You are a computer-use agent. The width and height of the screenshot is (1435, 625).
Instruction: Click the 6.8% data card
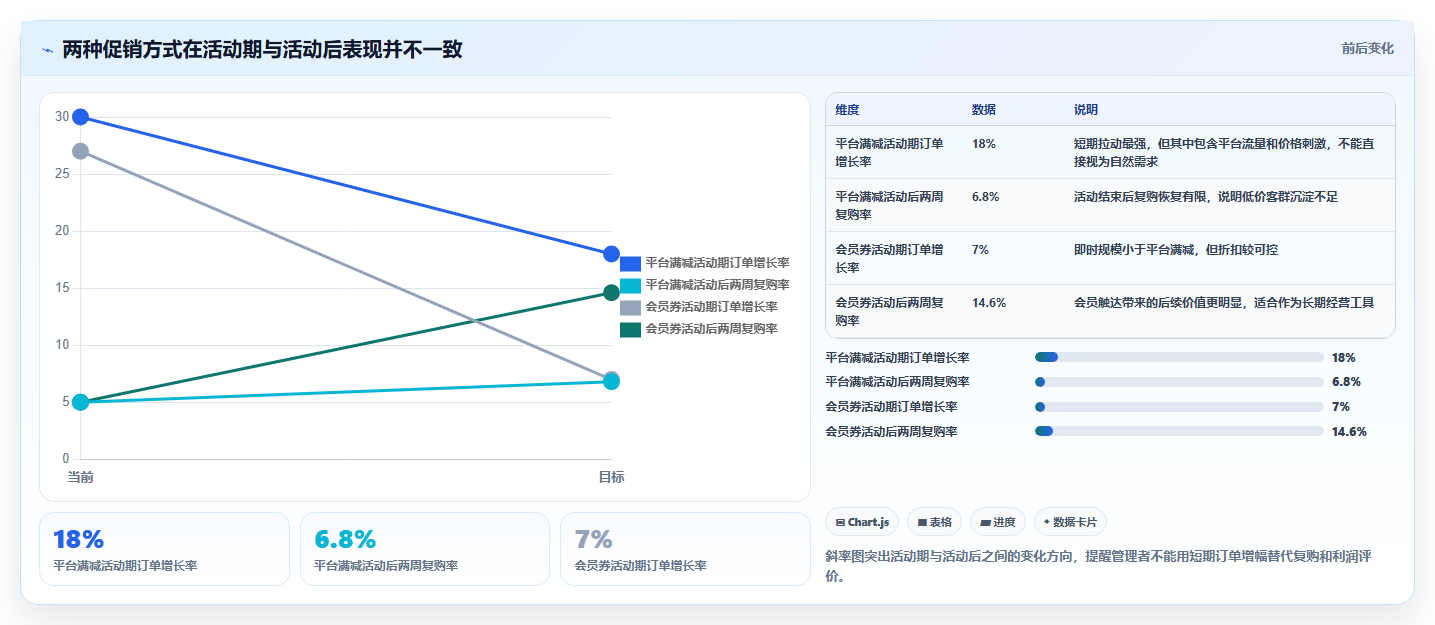(x=425, y=549)
